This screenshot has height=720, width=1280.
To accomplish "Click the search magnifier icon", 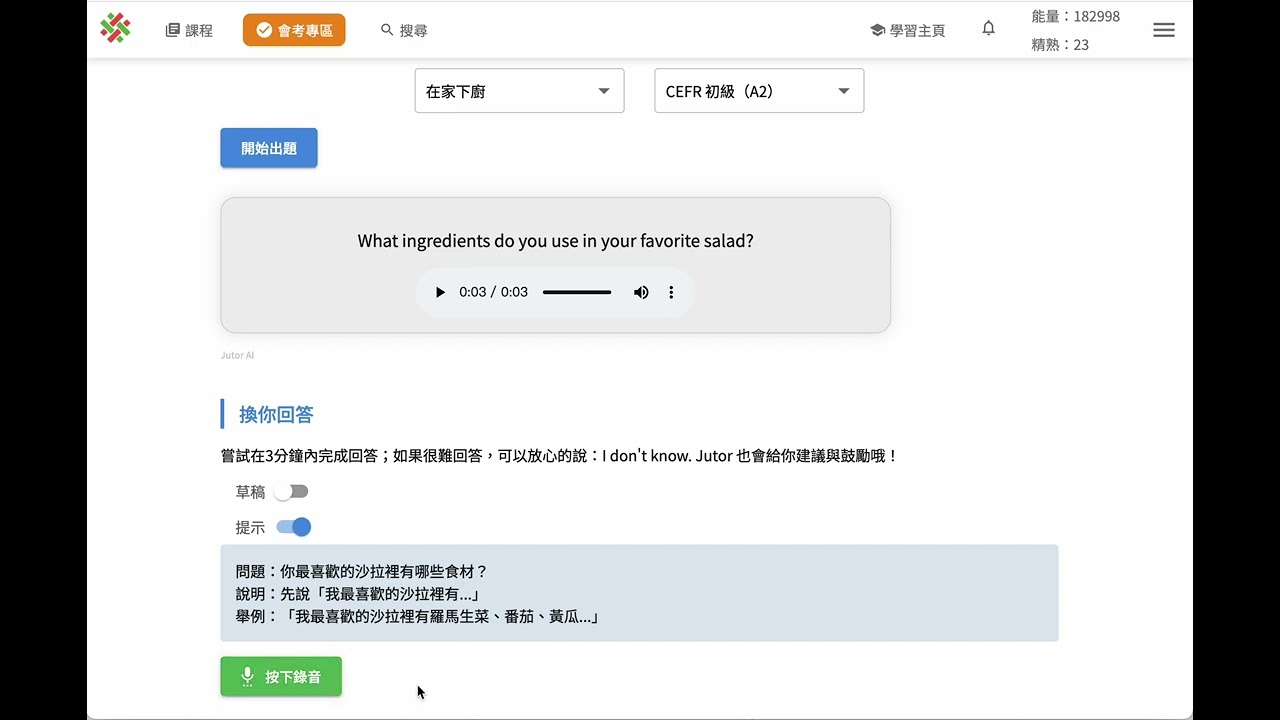I will point(387,30).
